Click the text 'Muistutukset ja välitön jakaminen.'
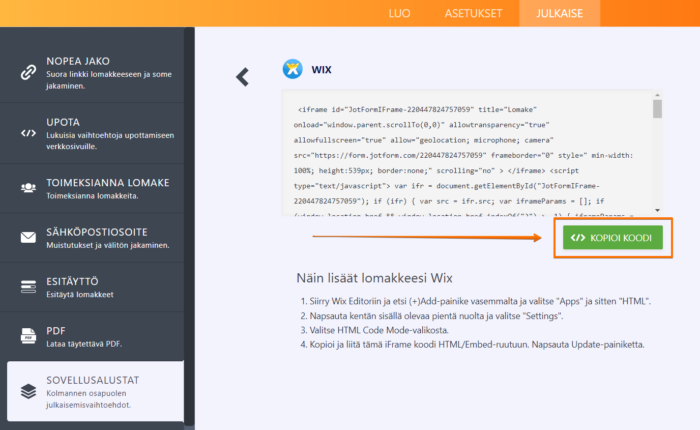This screenshot has width=700, height=430. tap(108, 245)
